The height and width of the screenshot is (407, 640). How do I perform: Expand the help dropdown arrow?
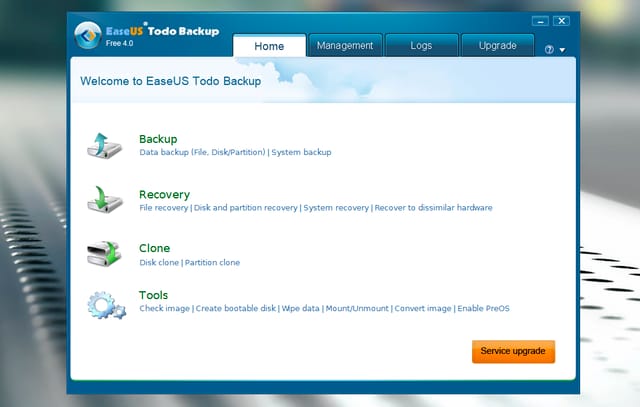[x=562, y=50]
